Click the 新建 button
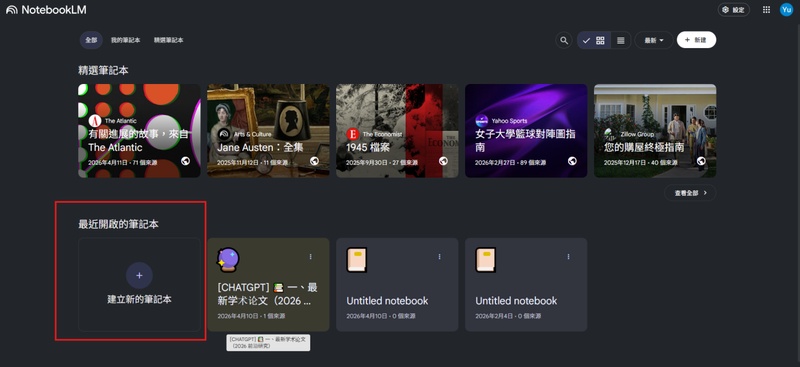 tap(696, 40)
